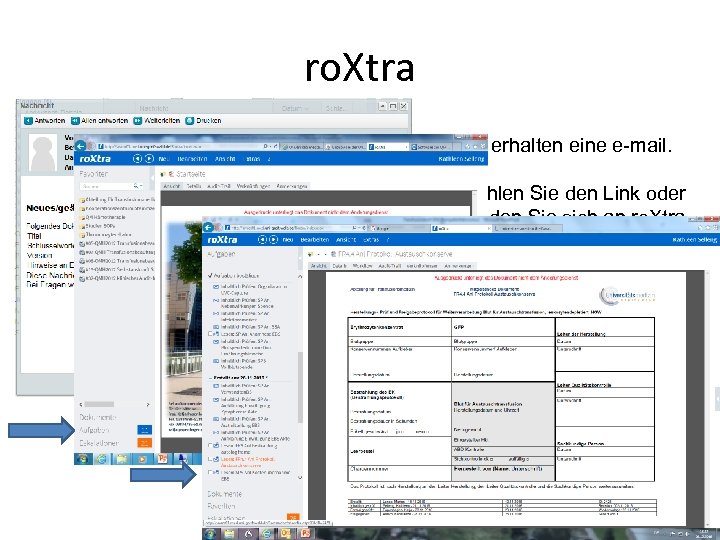
Task: Click Weiterleiten to forward the message
Action: point(157,121)
